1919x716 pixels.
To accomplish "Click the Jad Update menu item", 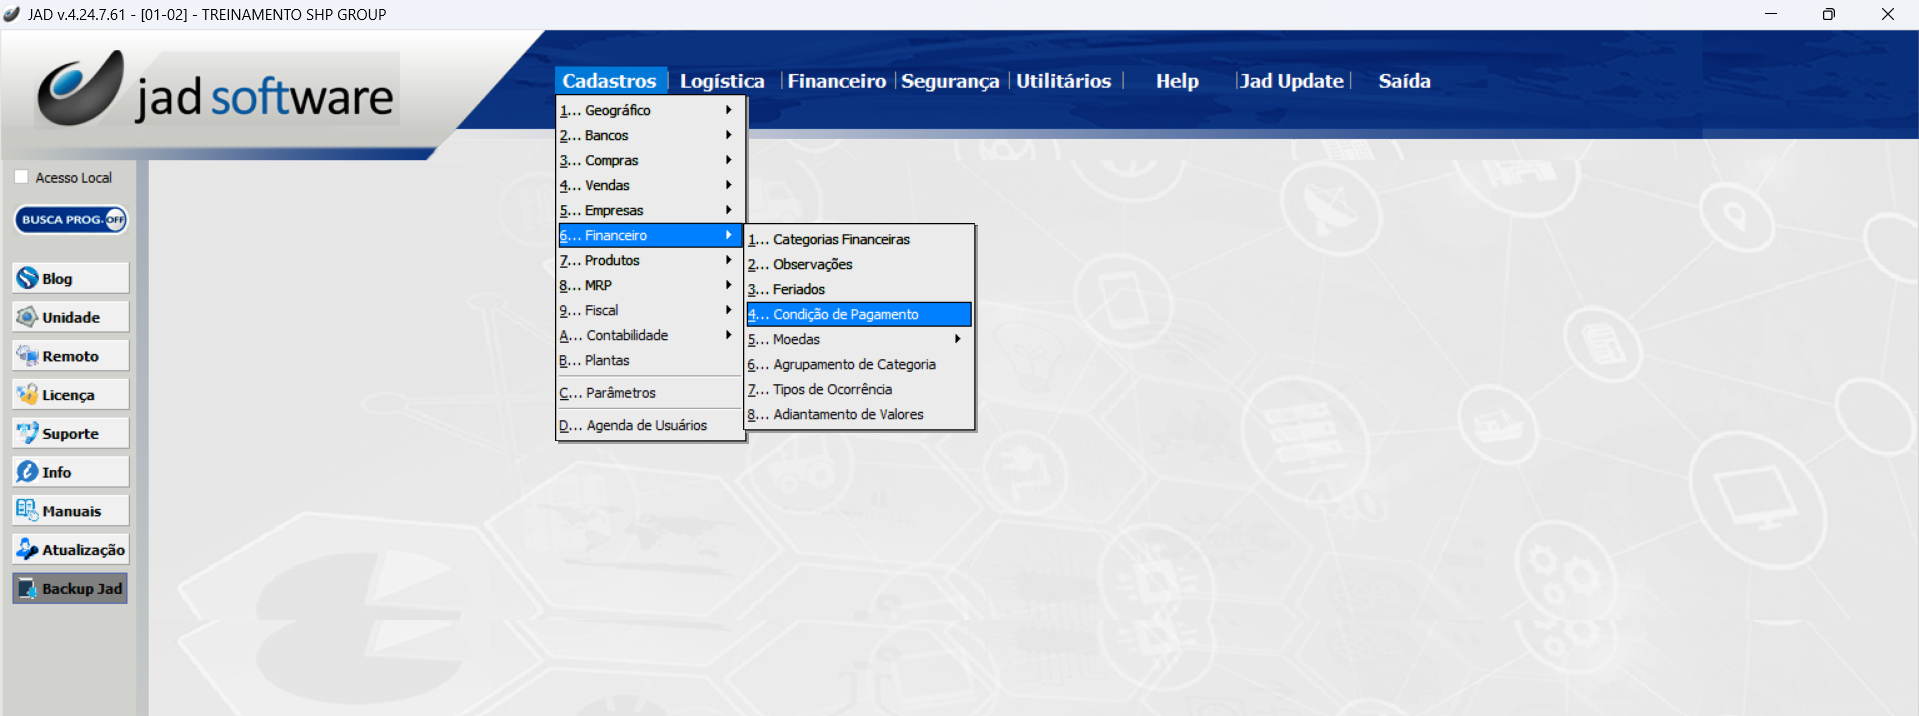I will [1291, 81].
